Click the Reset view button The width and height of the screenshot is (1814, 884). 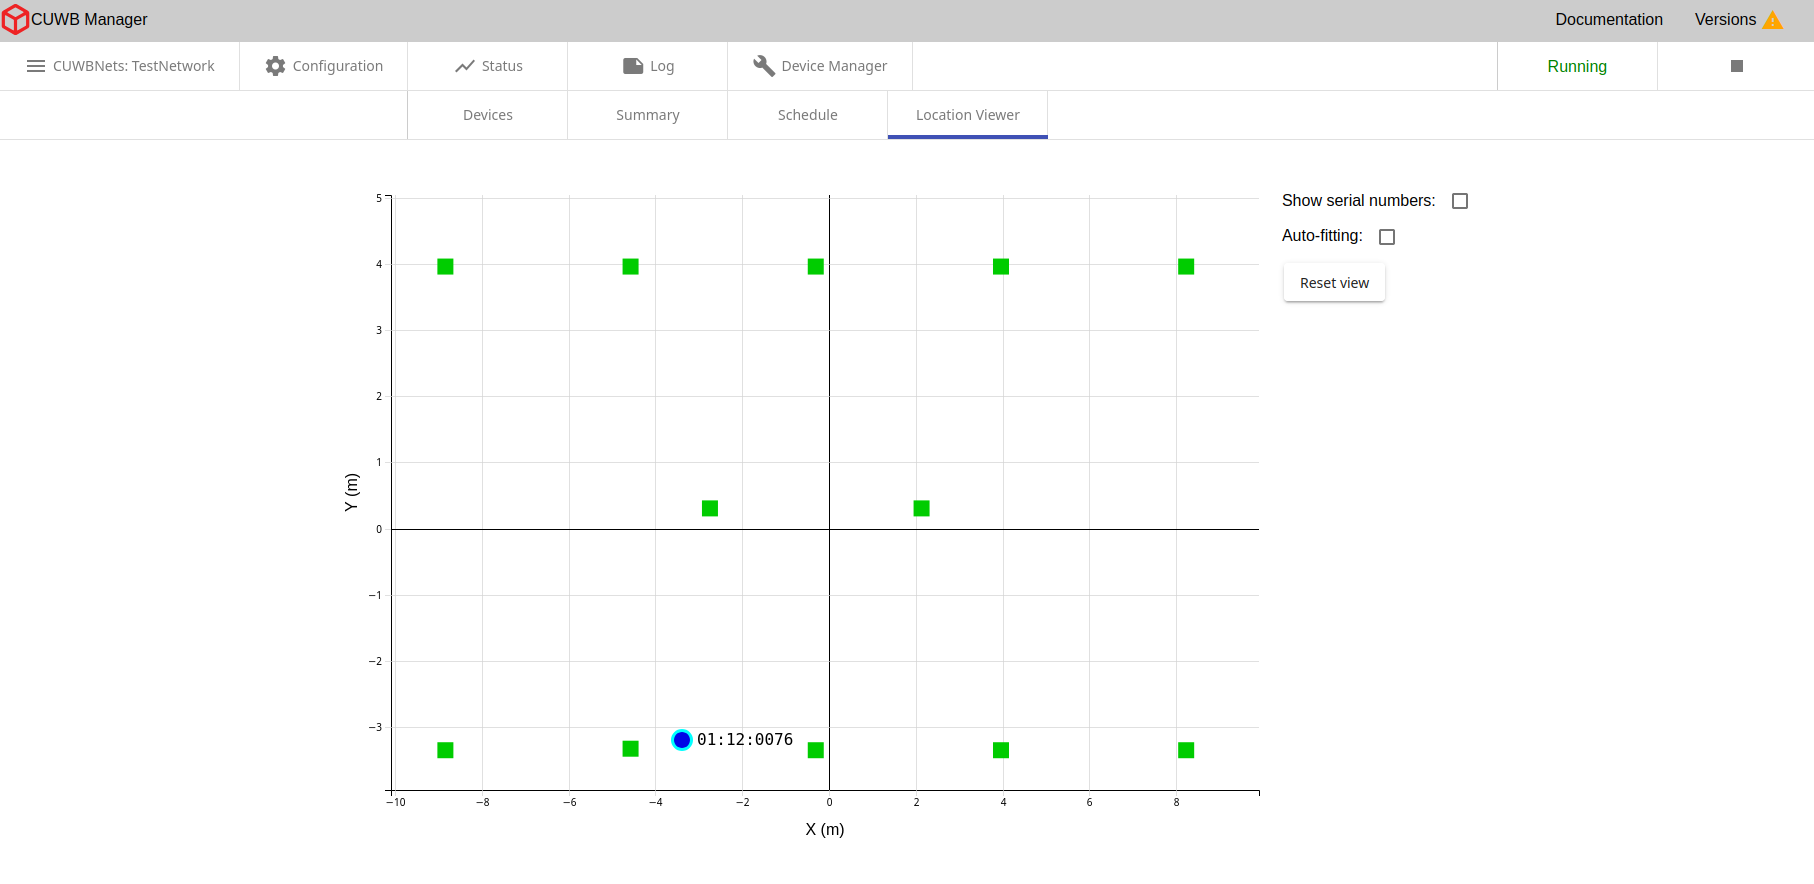(x=1334, y=283)
